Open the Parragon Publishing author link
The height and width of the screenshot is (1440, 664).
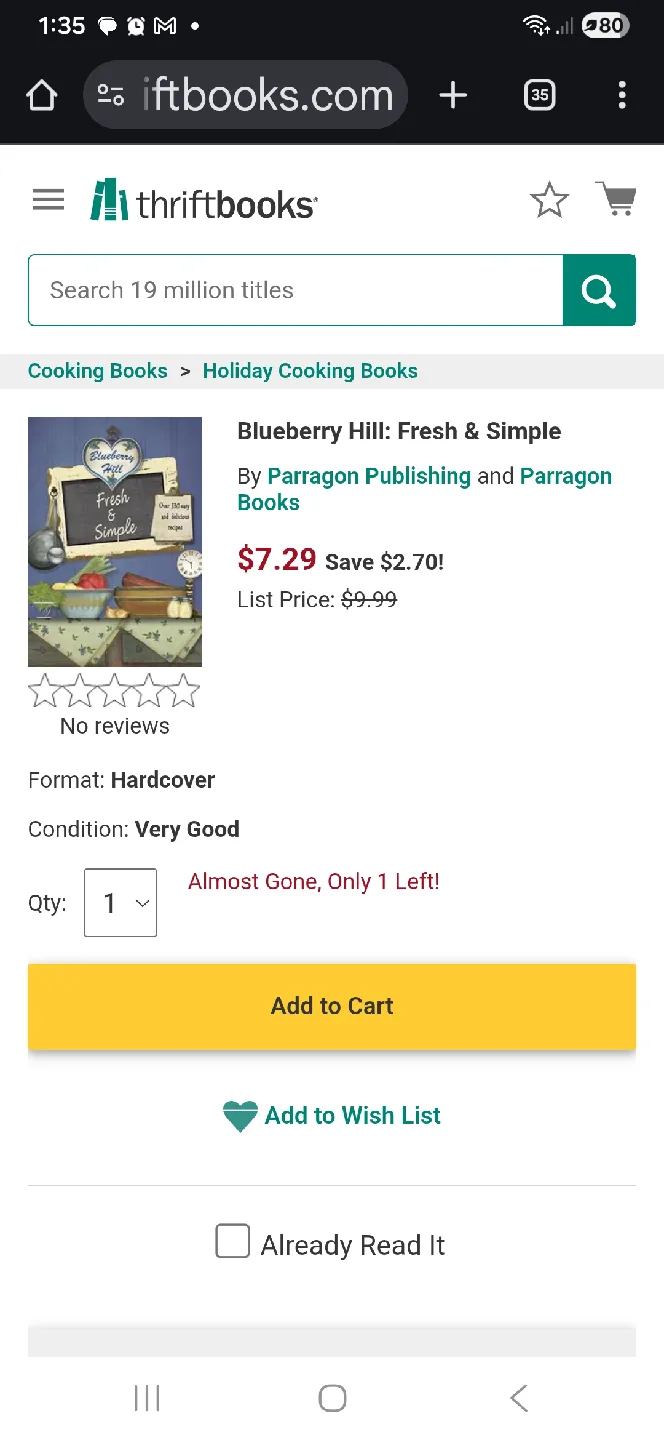[368, 476]
